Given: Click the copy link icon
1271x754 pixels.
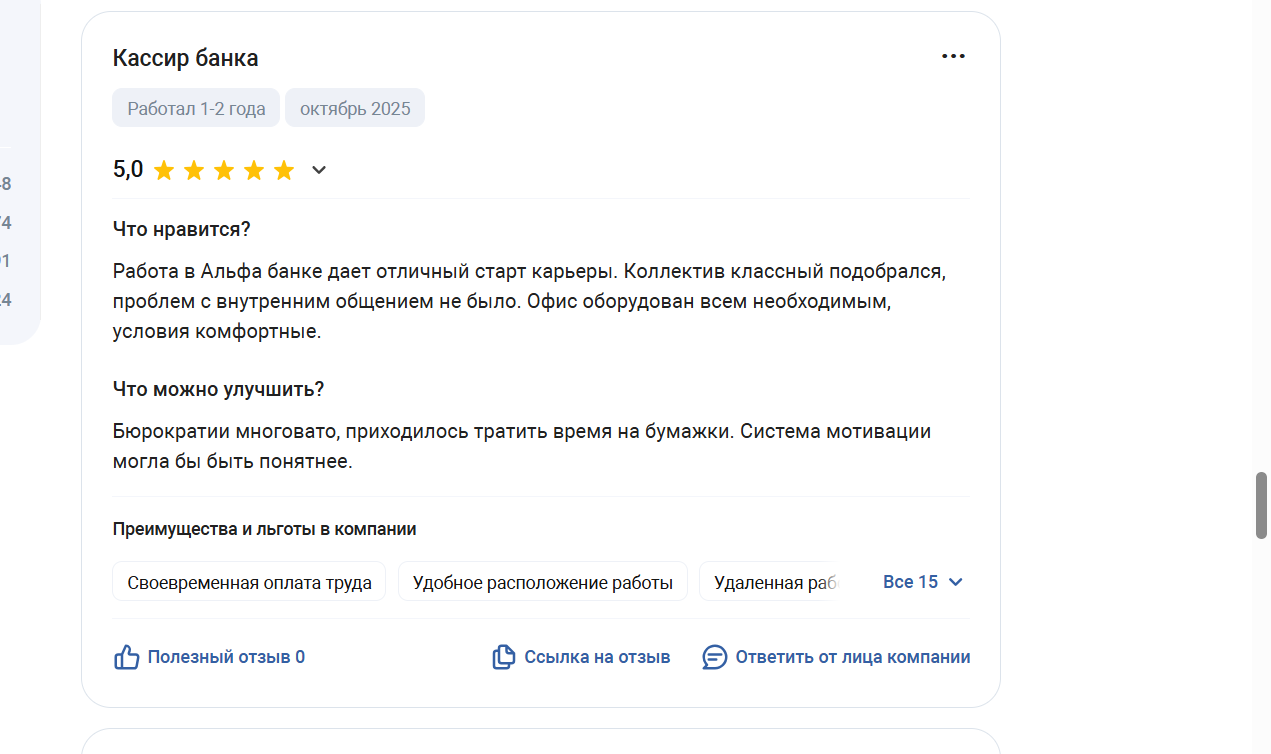Looking at the screenshot, I should tap(503, 657).
